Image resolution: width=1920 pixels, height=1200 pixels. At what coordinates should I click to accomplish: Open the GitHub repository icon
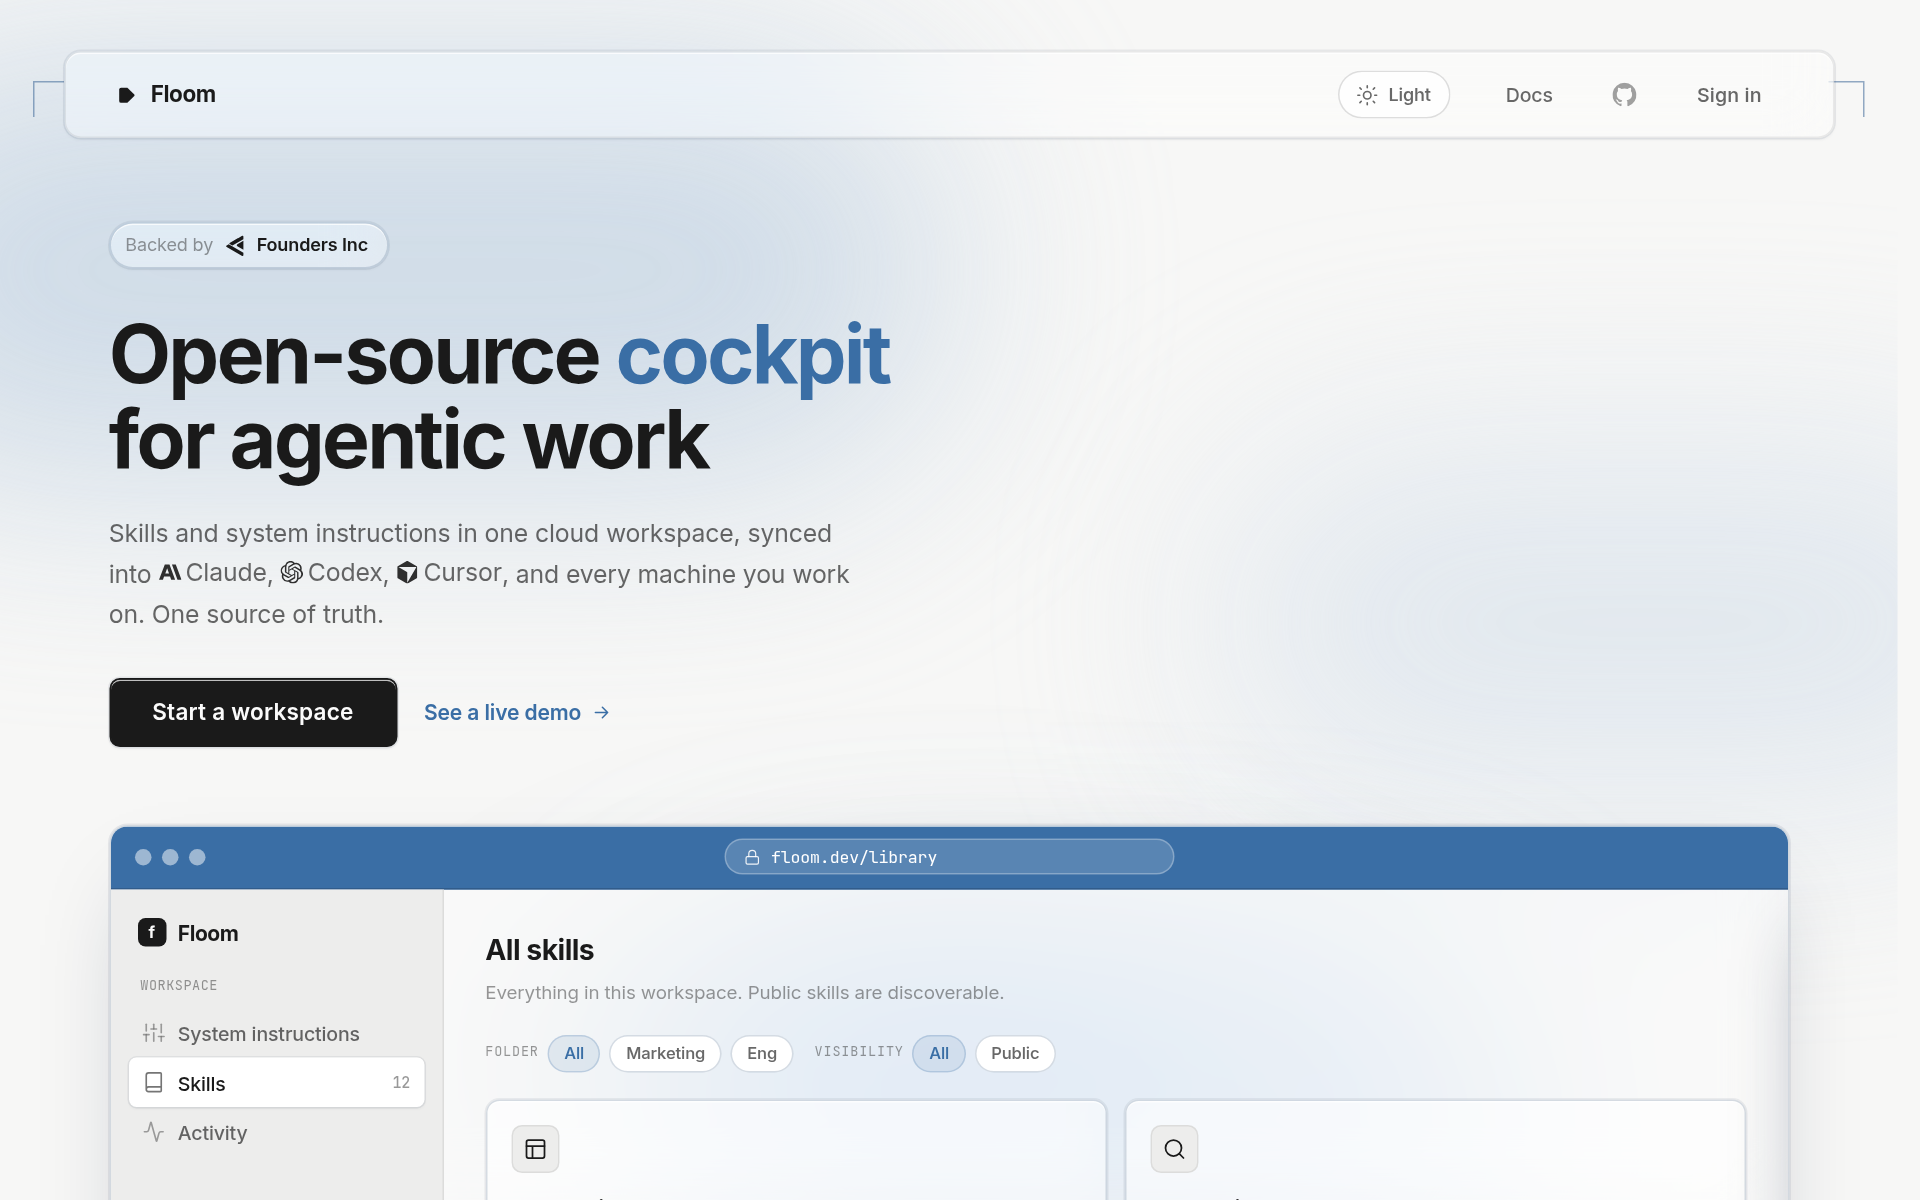coord(1624,95)
